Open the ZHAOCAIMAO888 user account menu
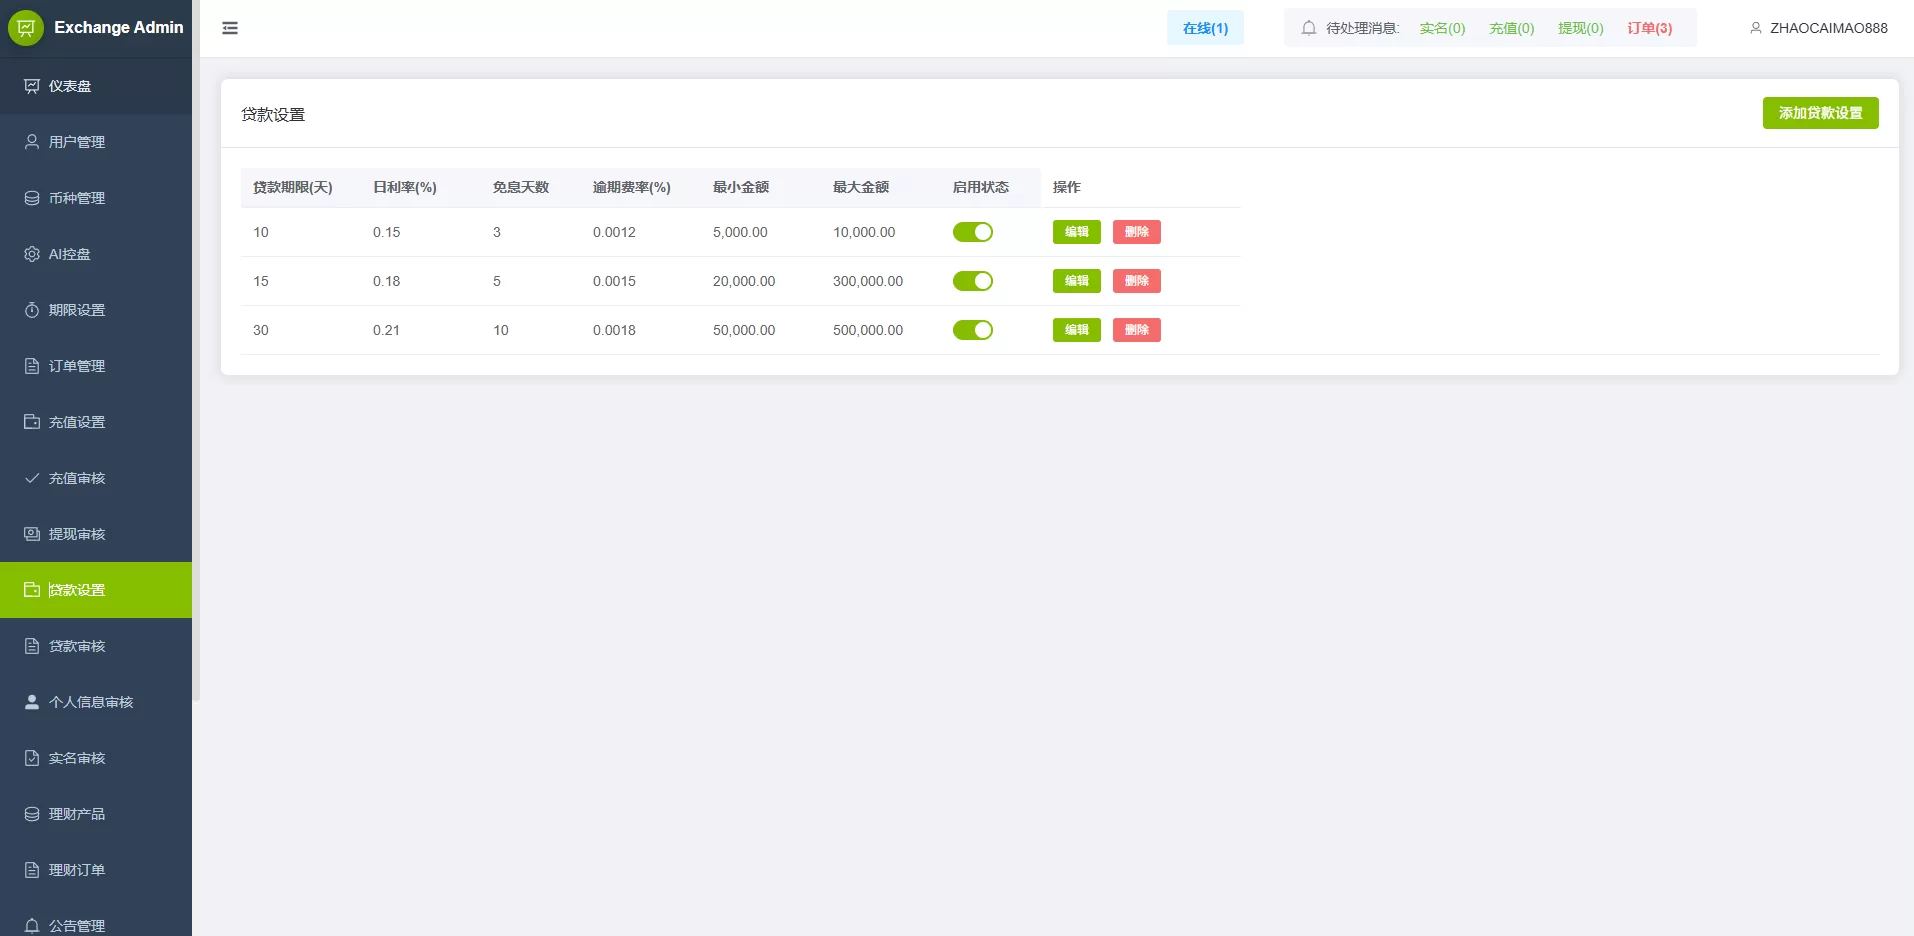 (x=1818, y=28)
